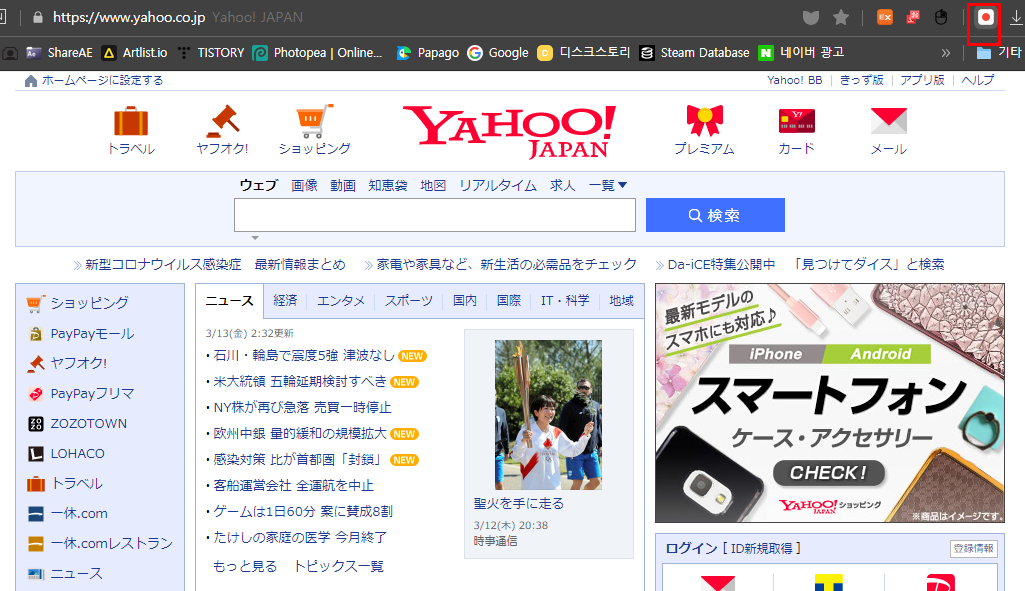Open the search suggestion arrow below search box
The image size is (1025, 591).
pos(255,238)
